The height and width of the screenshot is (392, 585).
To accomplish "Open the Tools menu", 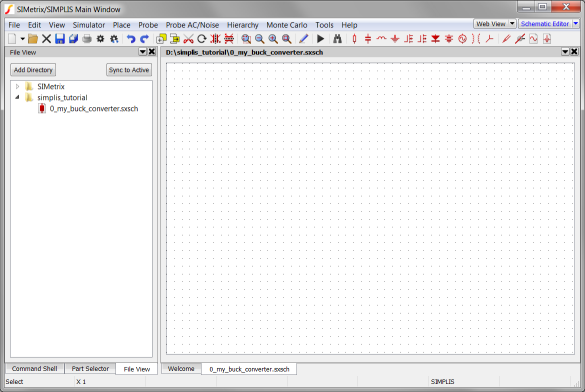I will 324,25.
